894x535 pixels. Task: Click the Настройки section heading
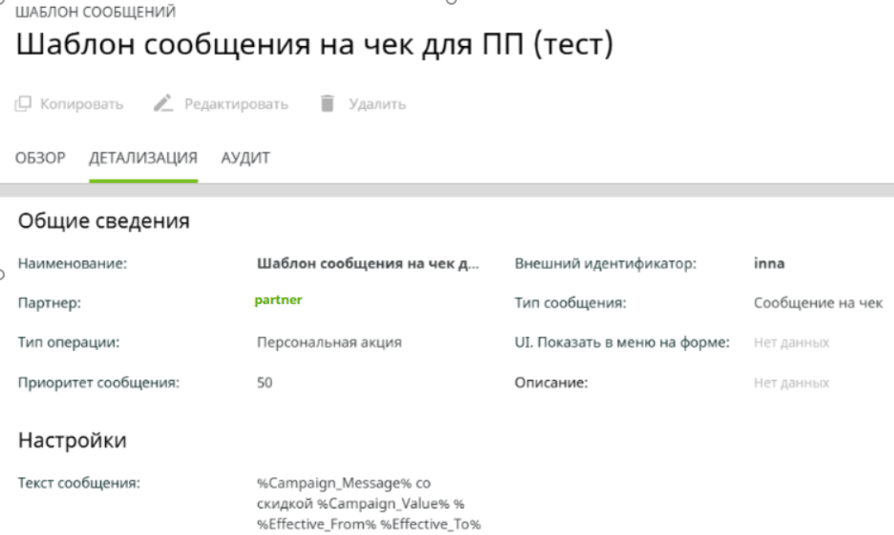pos(72,440)
